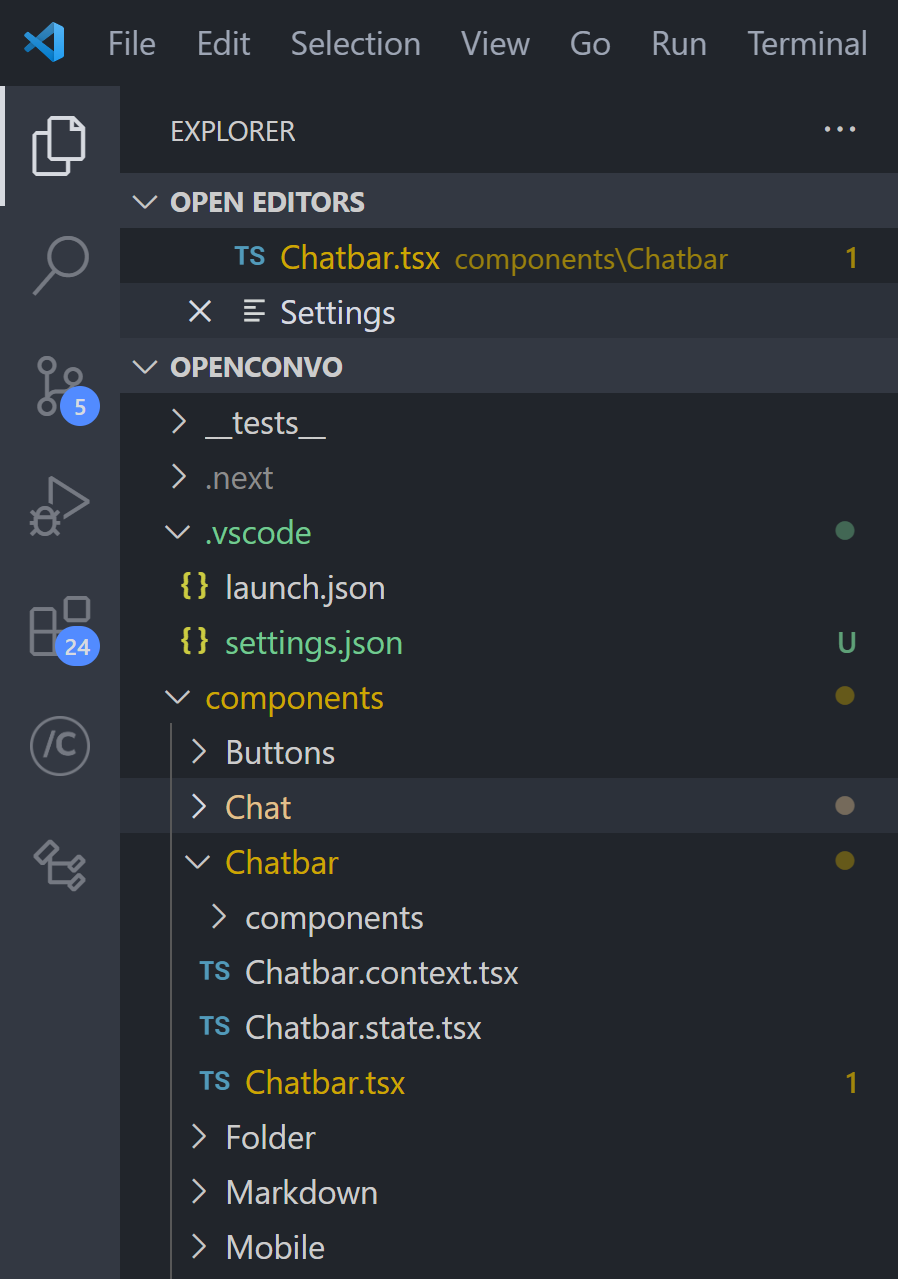Open the File menu
This screenshot has height=1279, width=898.
point(132,44)
